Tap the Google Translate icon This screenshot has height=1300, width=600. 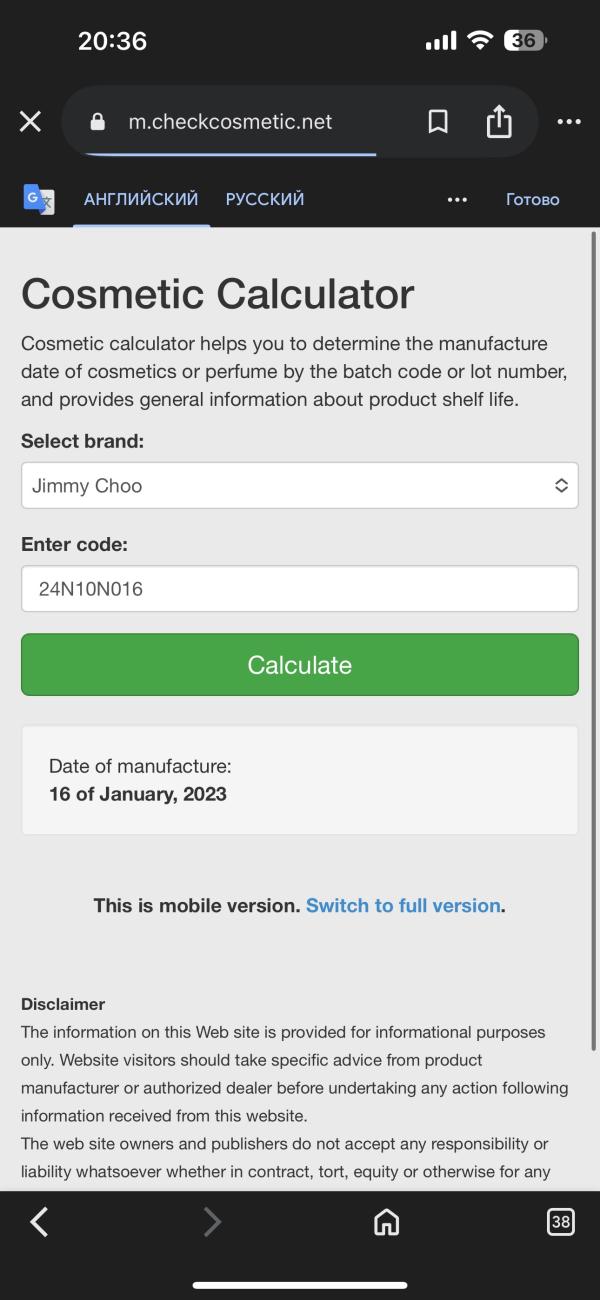[39, 199]
